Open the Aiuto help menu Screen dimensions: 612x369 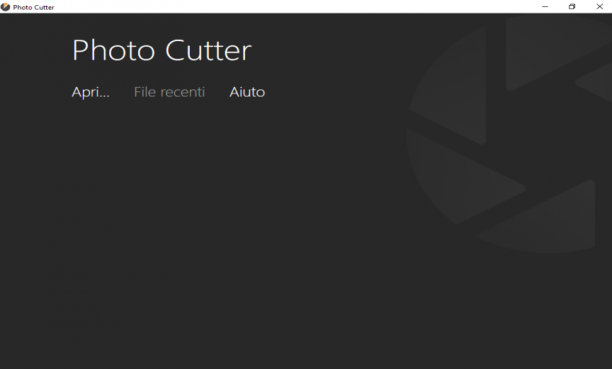[x=247, y=92]
